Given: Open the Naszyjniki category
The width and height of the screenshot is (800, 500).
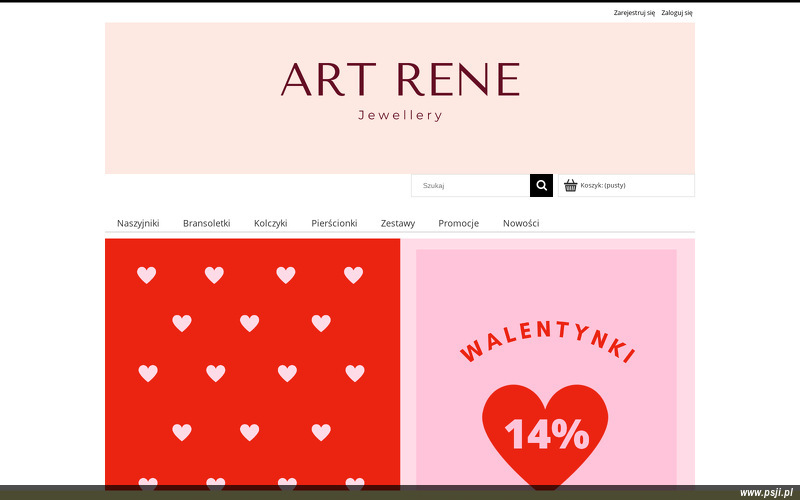Looking at the screenshot, I should point(138,223).
